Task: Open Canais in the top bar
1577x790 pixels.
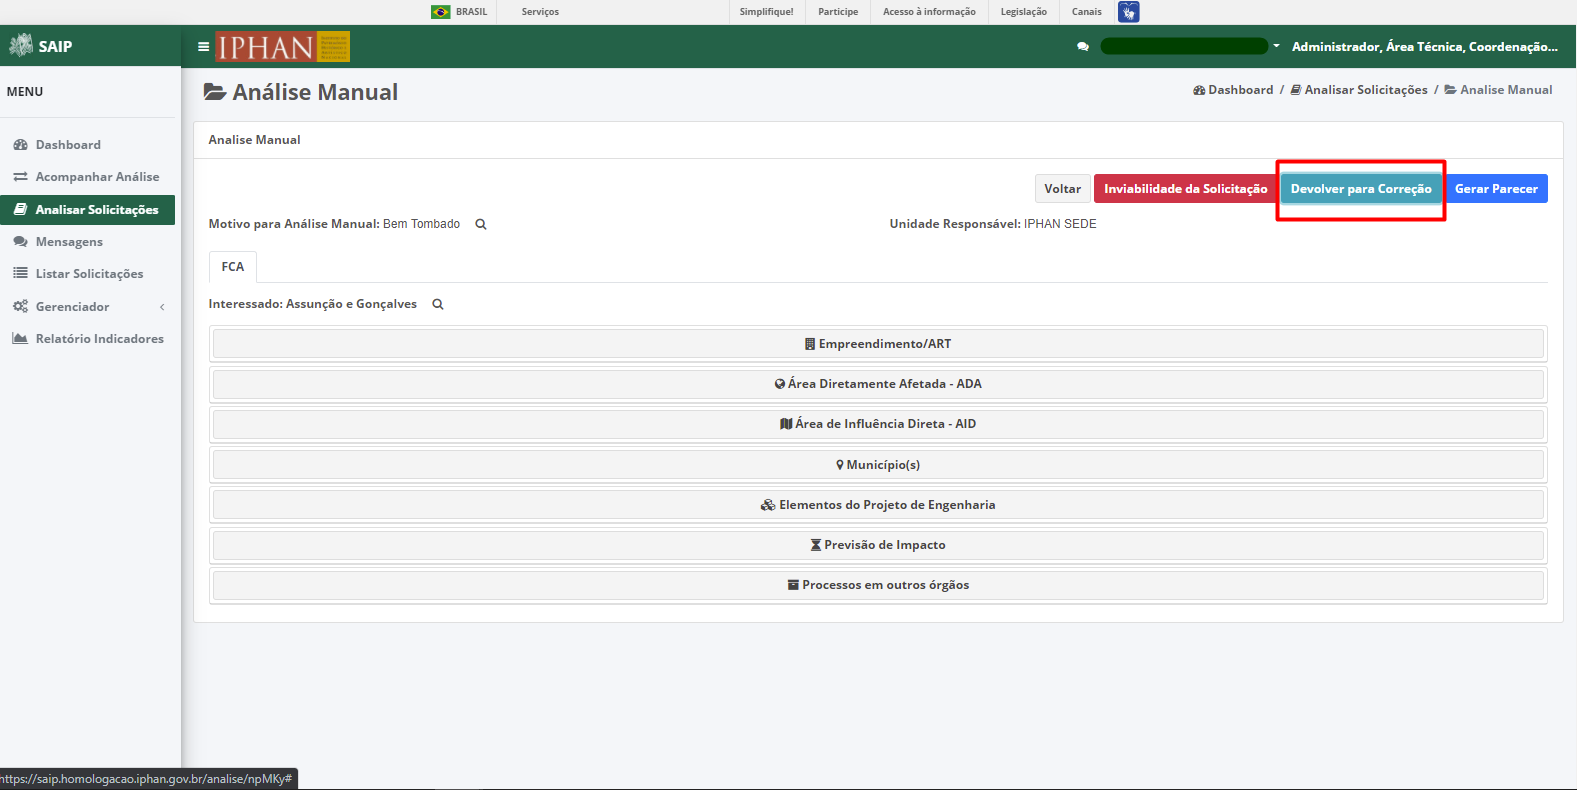Action: (1087, 12)
